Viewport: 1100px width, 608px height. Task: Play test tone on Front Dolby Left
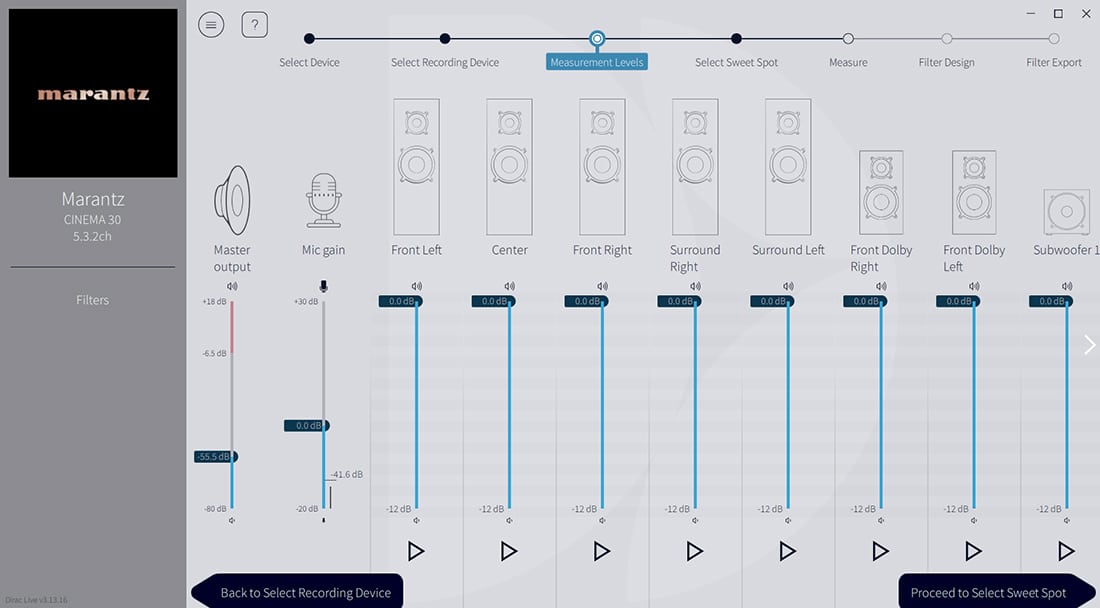click(x=973, y=551)
